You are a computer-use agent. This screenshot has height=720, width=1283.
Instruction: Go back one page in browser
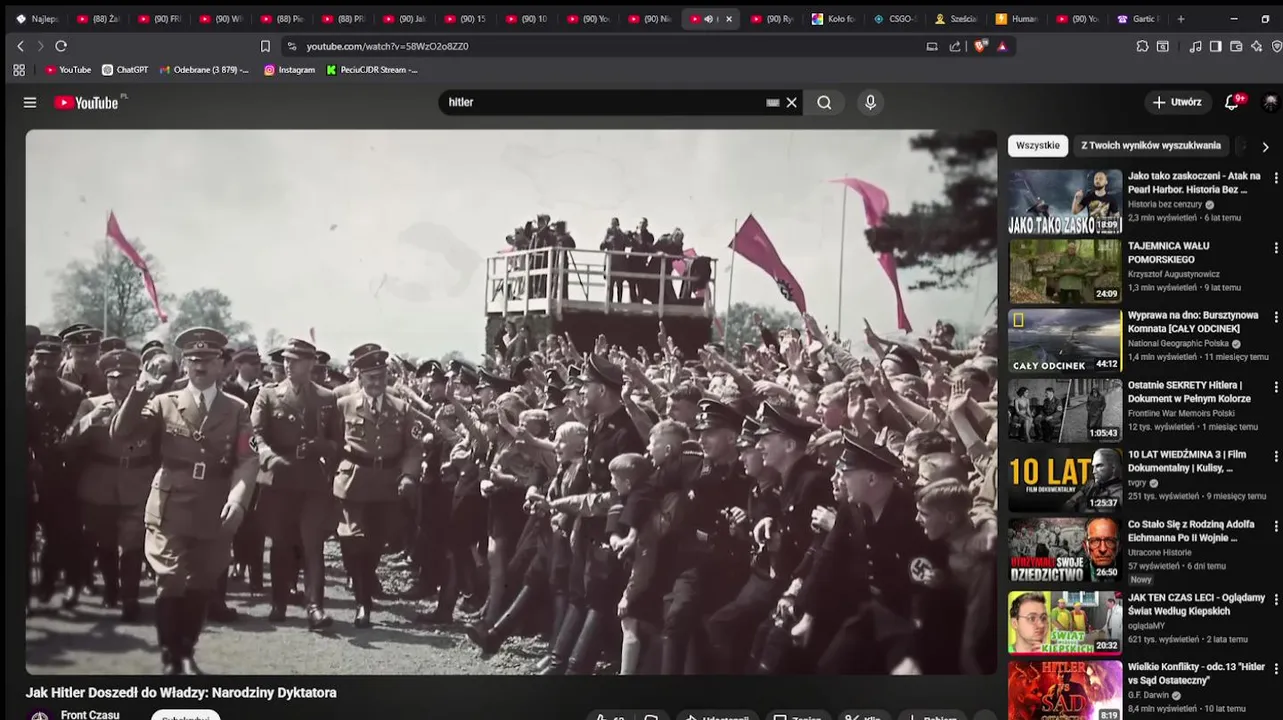click(x=20, y=46)
